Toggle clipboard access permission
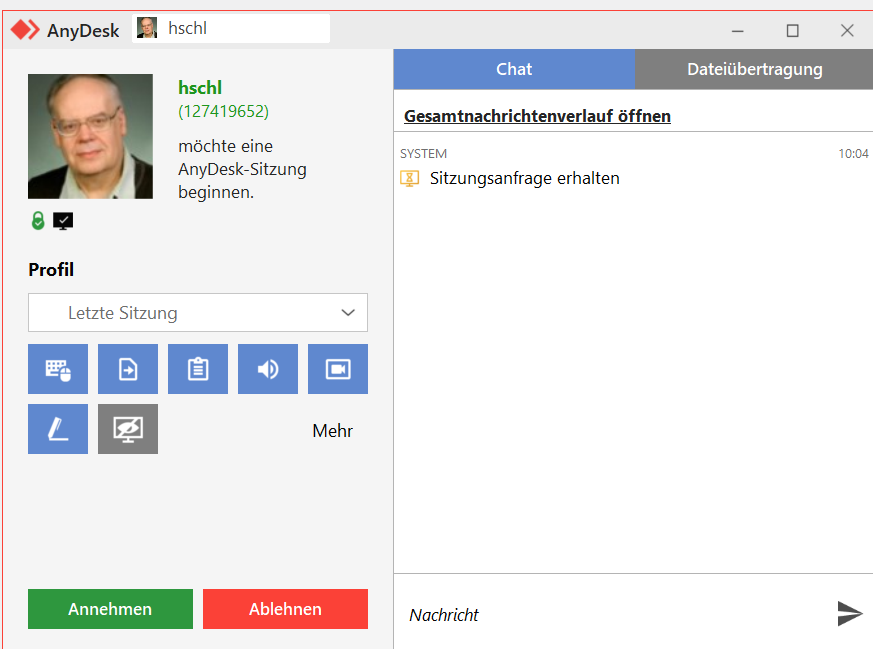 [x=198, y=369]
